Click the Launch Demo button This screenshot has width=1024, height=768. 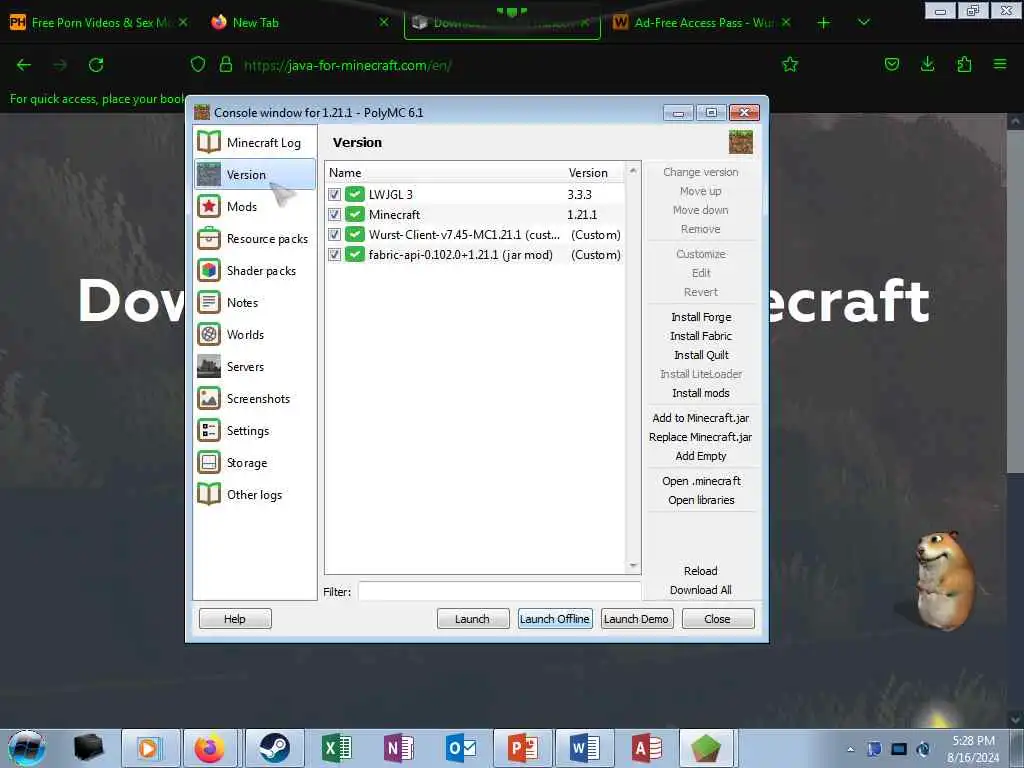point(637,618)
